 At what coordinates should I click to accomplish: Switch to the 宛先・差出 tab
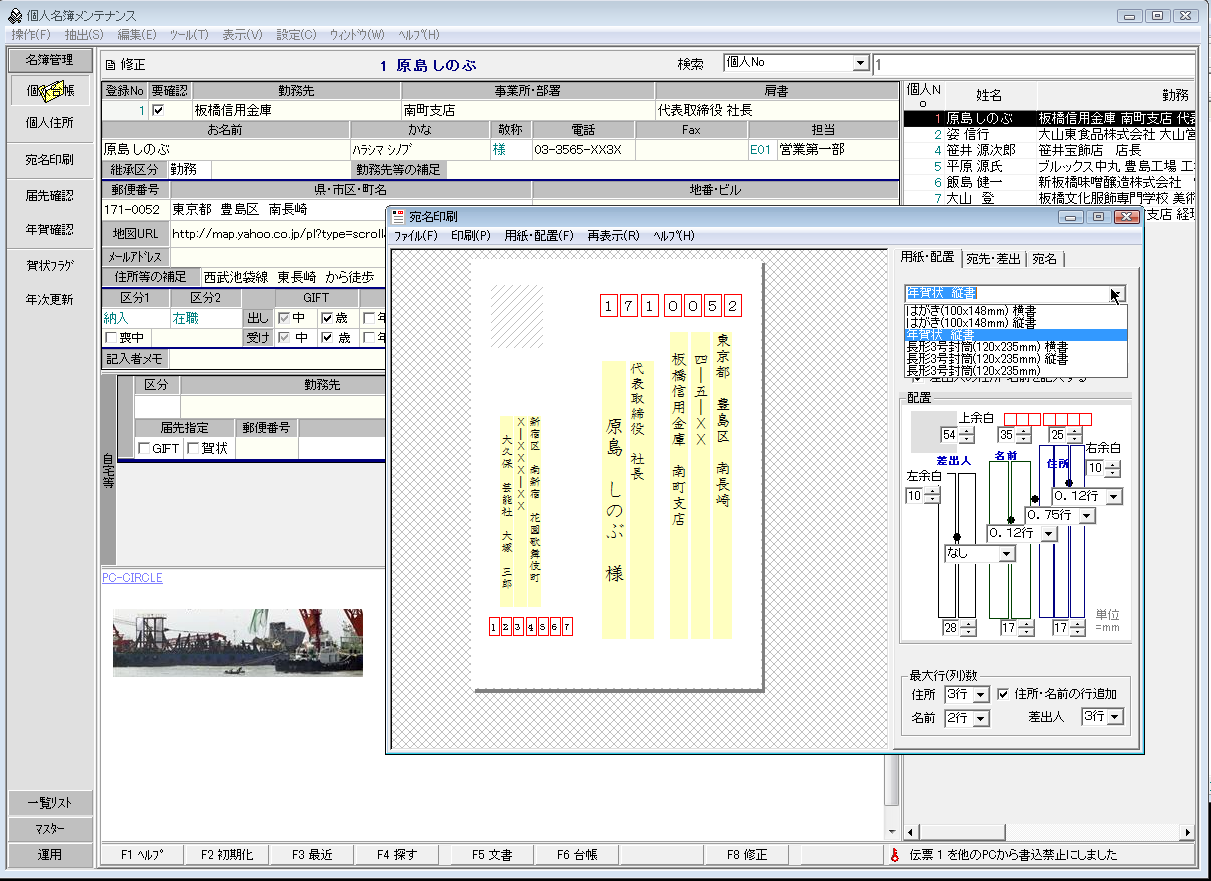(x=993, y=259)
